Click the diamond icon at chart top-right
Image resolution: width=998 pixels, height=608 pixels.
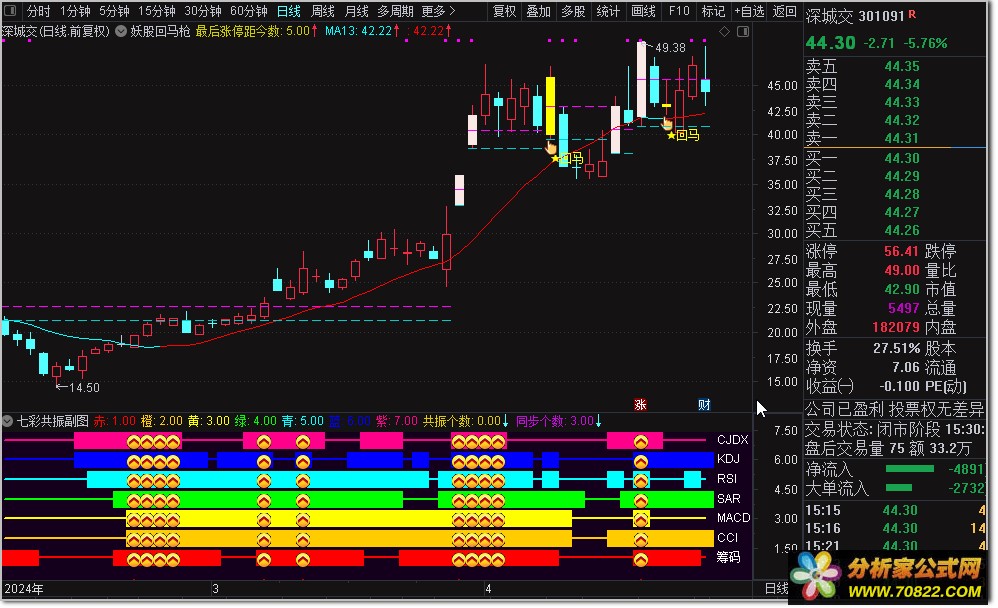tap(724, 31)
